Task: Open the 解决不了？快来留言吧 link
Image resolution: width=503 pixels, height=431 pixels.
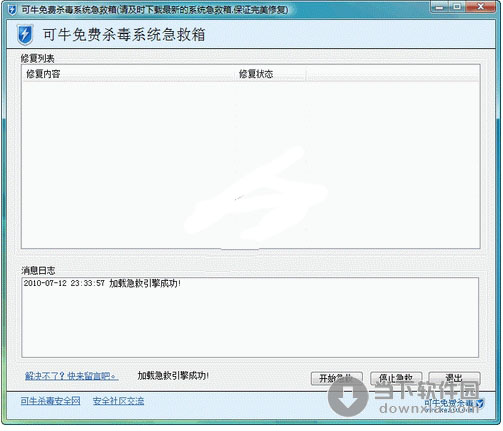Action: coord(71,376)
